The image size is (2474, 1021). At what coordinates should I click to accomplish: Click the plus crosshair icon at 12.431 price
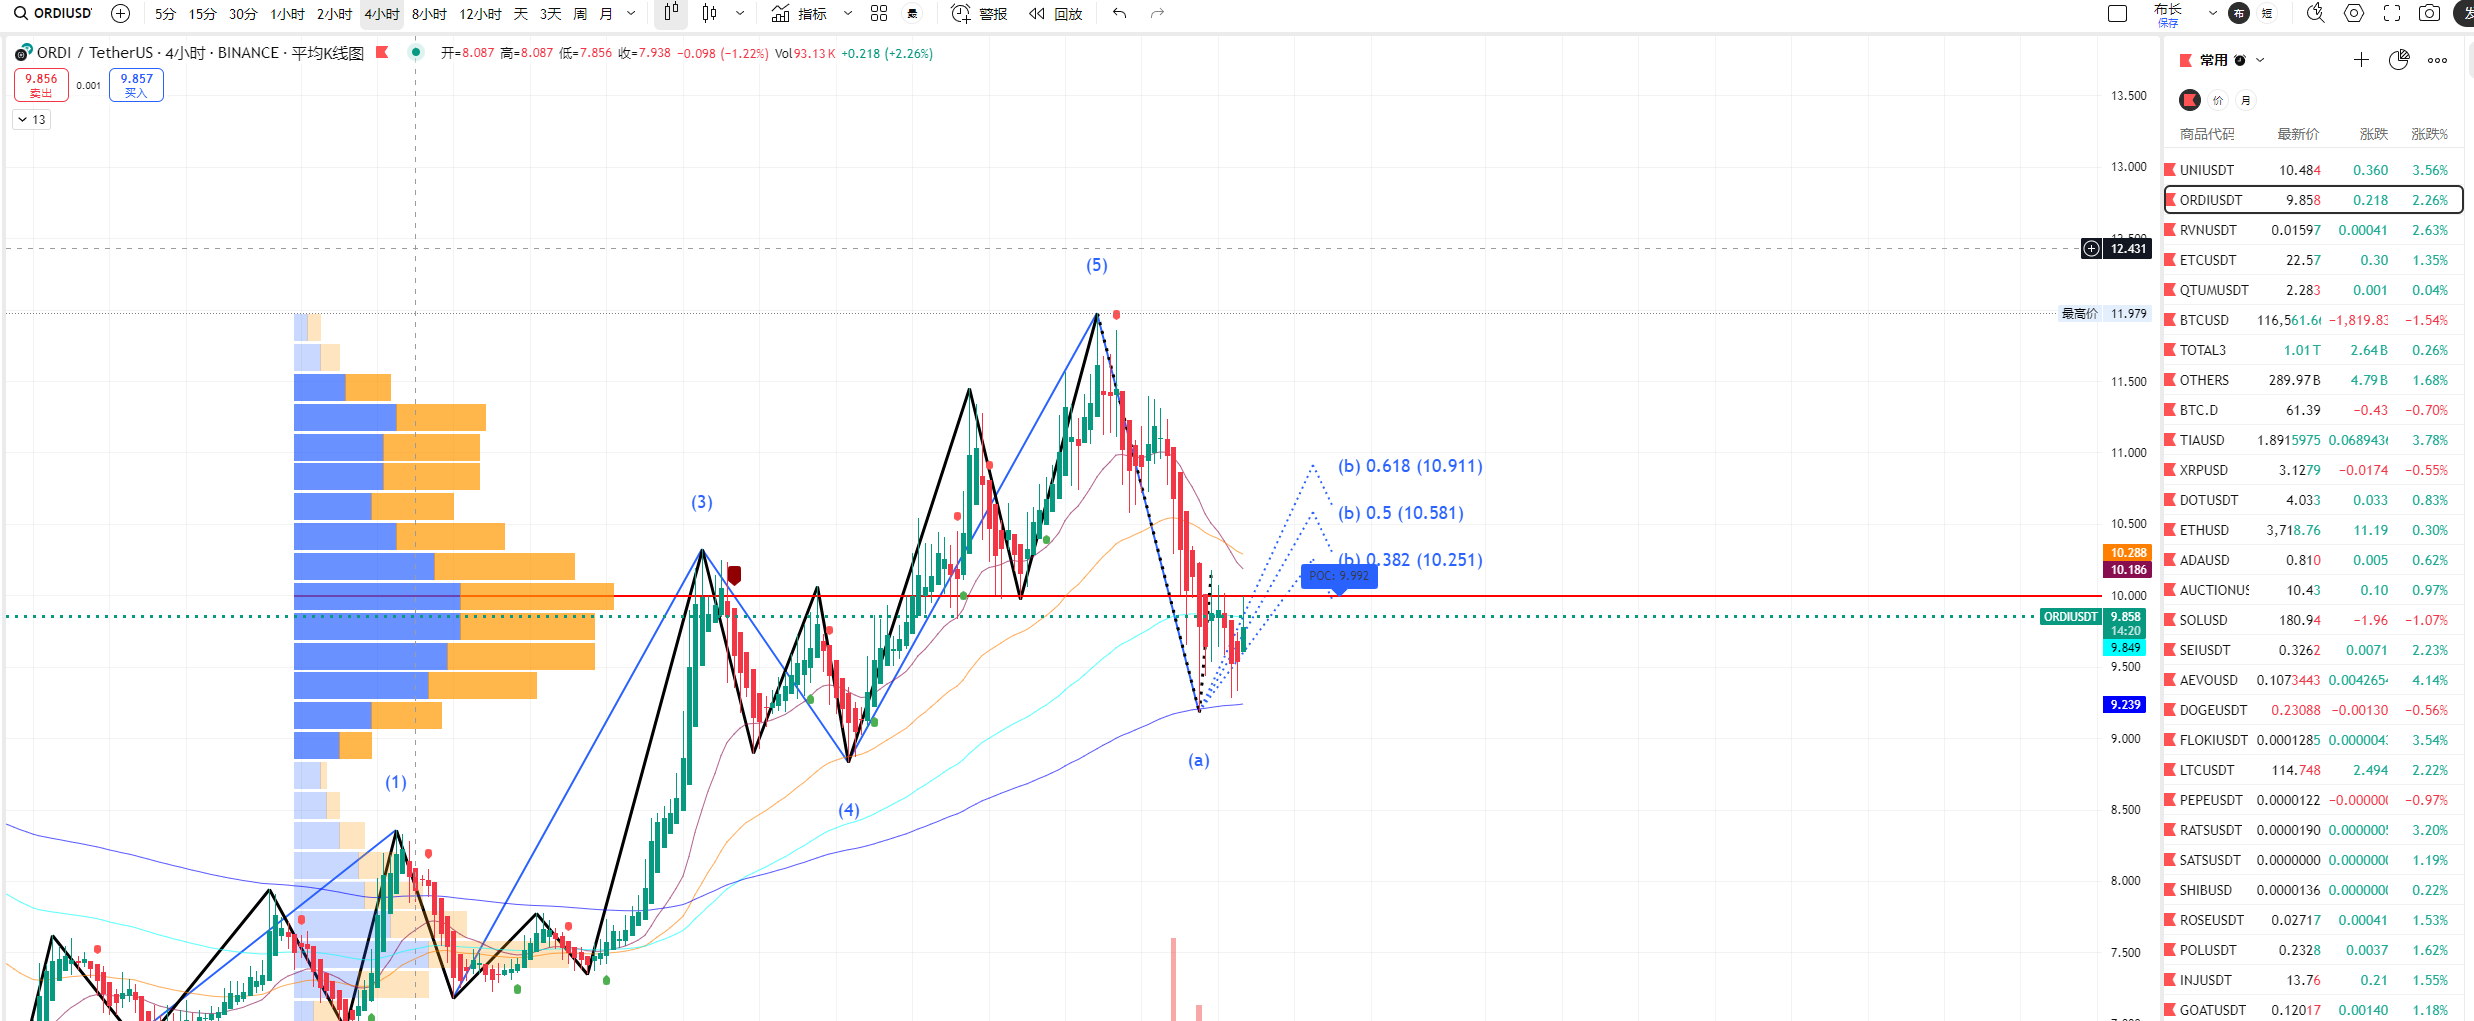(2091, 249)
